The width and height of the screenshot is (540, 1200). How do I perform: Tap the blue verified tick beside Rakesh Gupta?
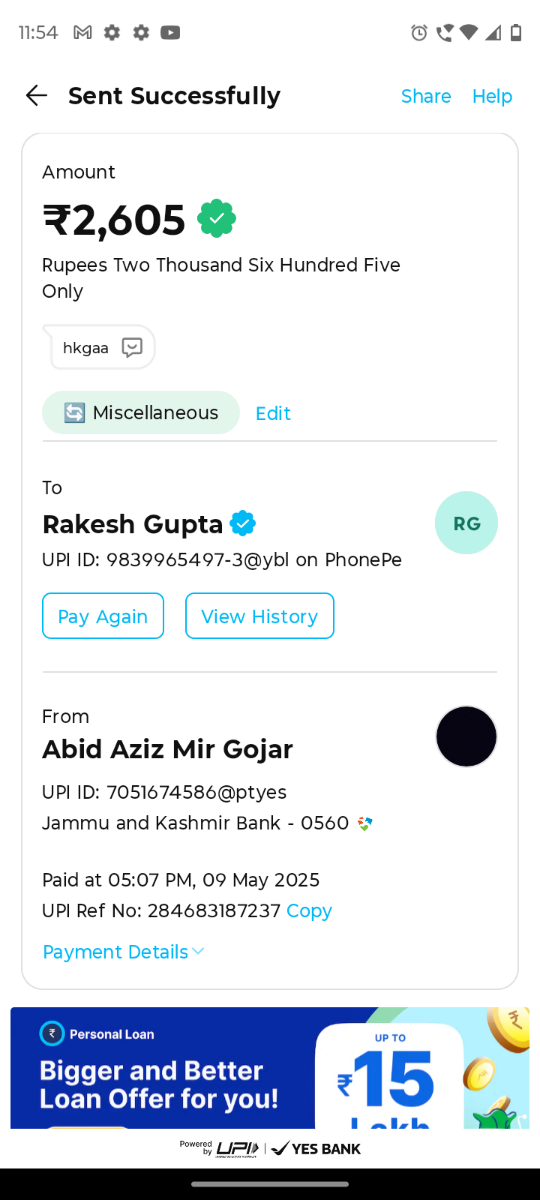coord(243,523)
